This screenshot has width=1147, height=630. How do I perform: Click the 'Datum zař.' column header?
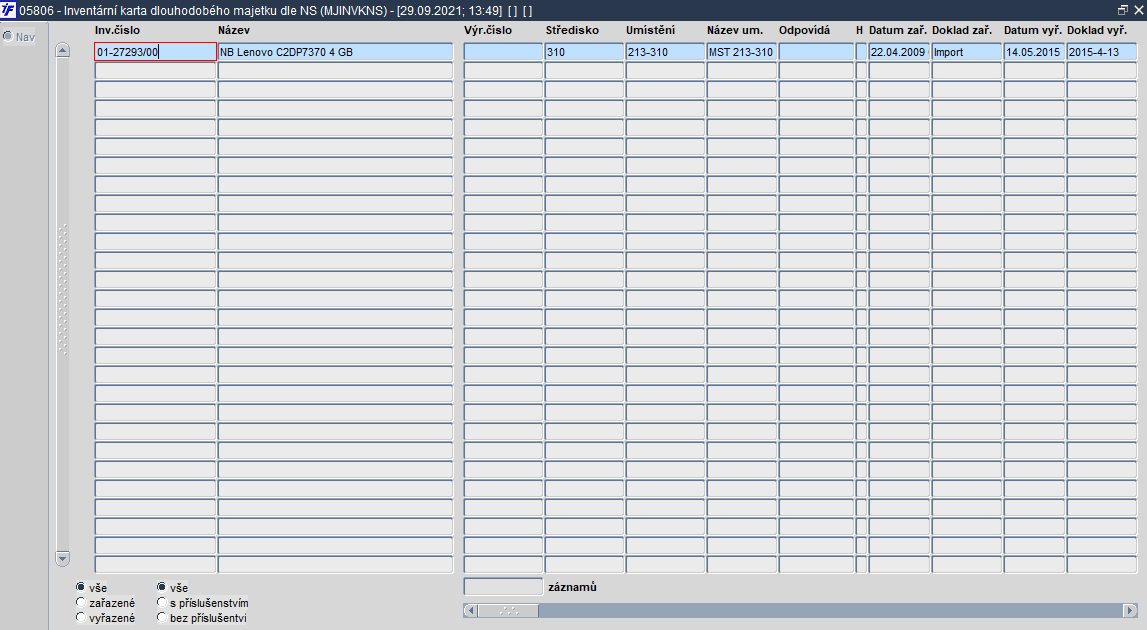tap(898, 30)
